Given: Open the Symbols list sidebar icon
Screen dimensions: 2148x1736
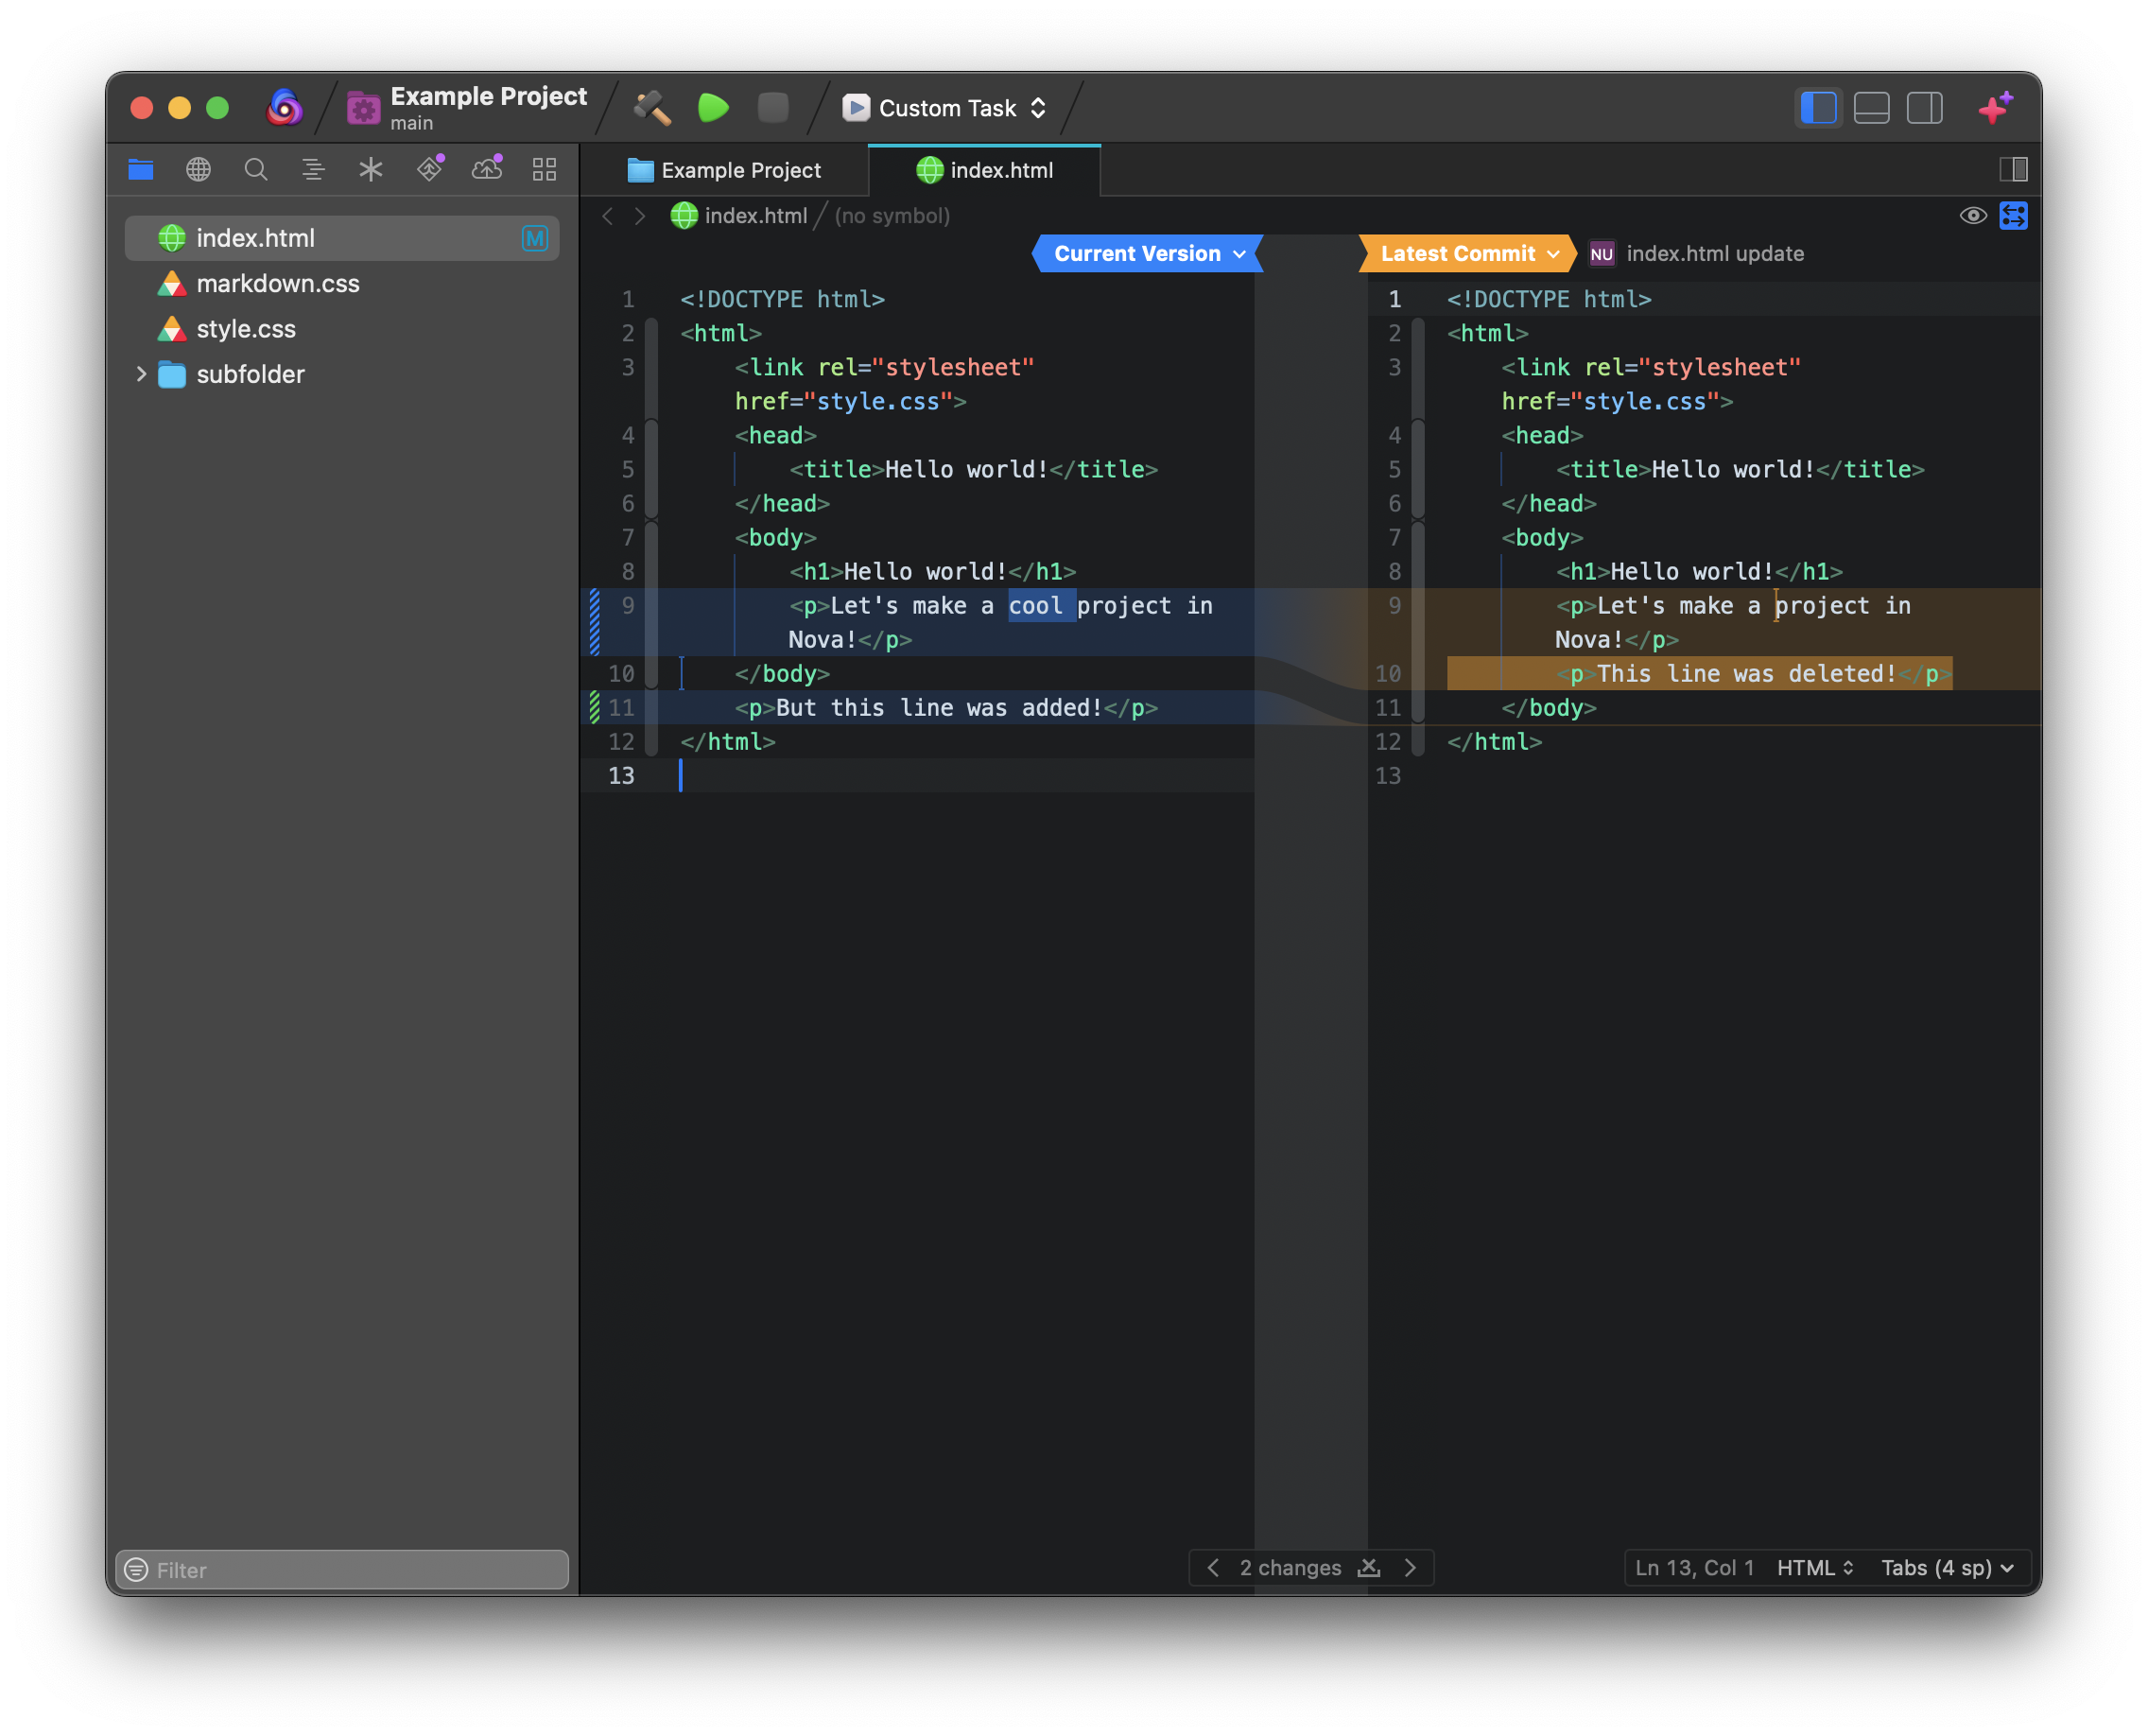Looking at the screenshot, I should [x=313, y=169].
